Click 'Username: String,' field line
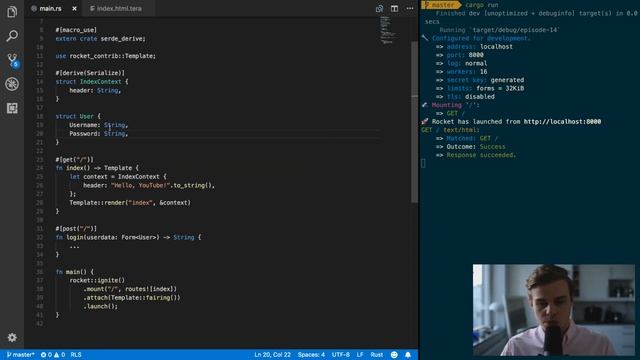The height and width of the screenshot is (360, 640). pyautogui.click(x=99, y=125)
